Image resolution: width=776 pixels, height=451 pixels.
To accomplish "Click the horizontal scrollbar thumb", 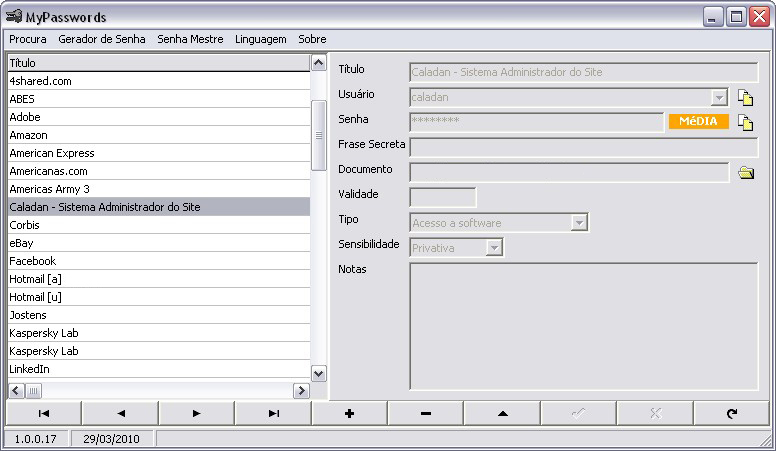I will [x=33, y=391].
